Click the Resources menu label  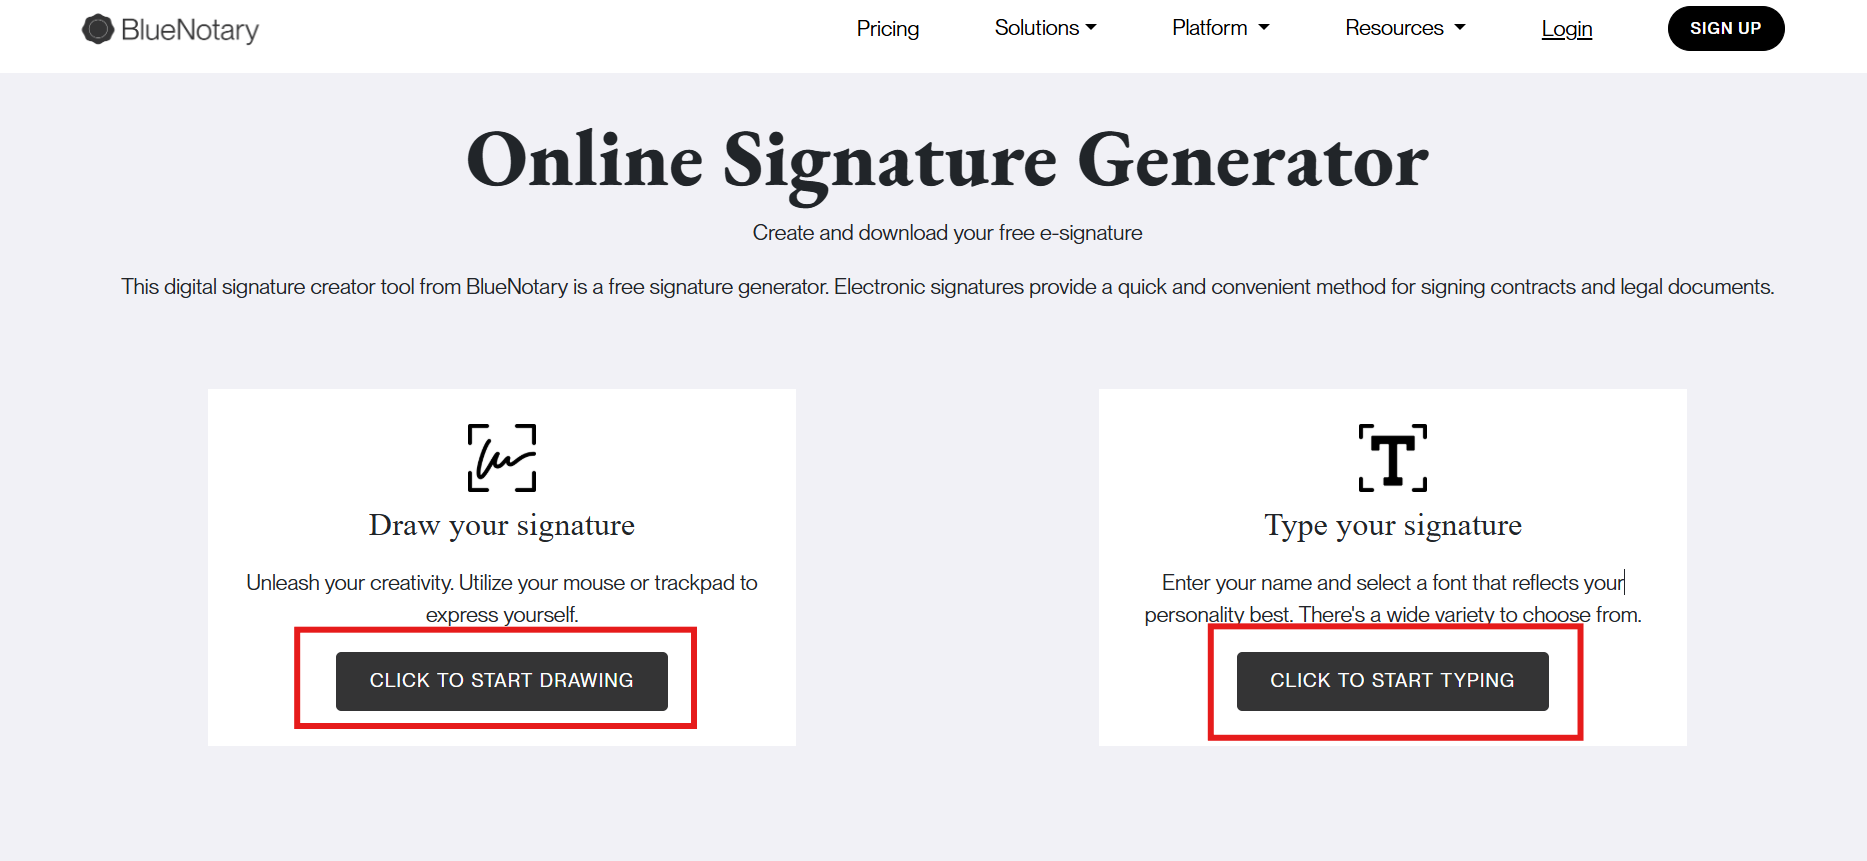pos(1394,28)
